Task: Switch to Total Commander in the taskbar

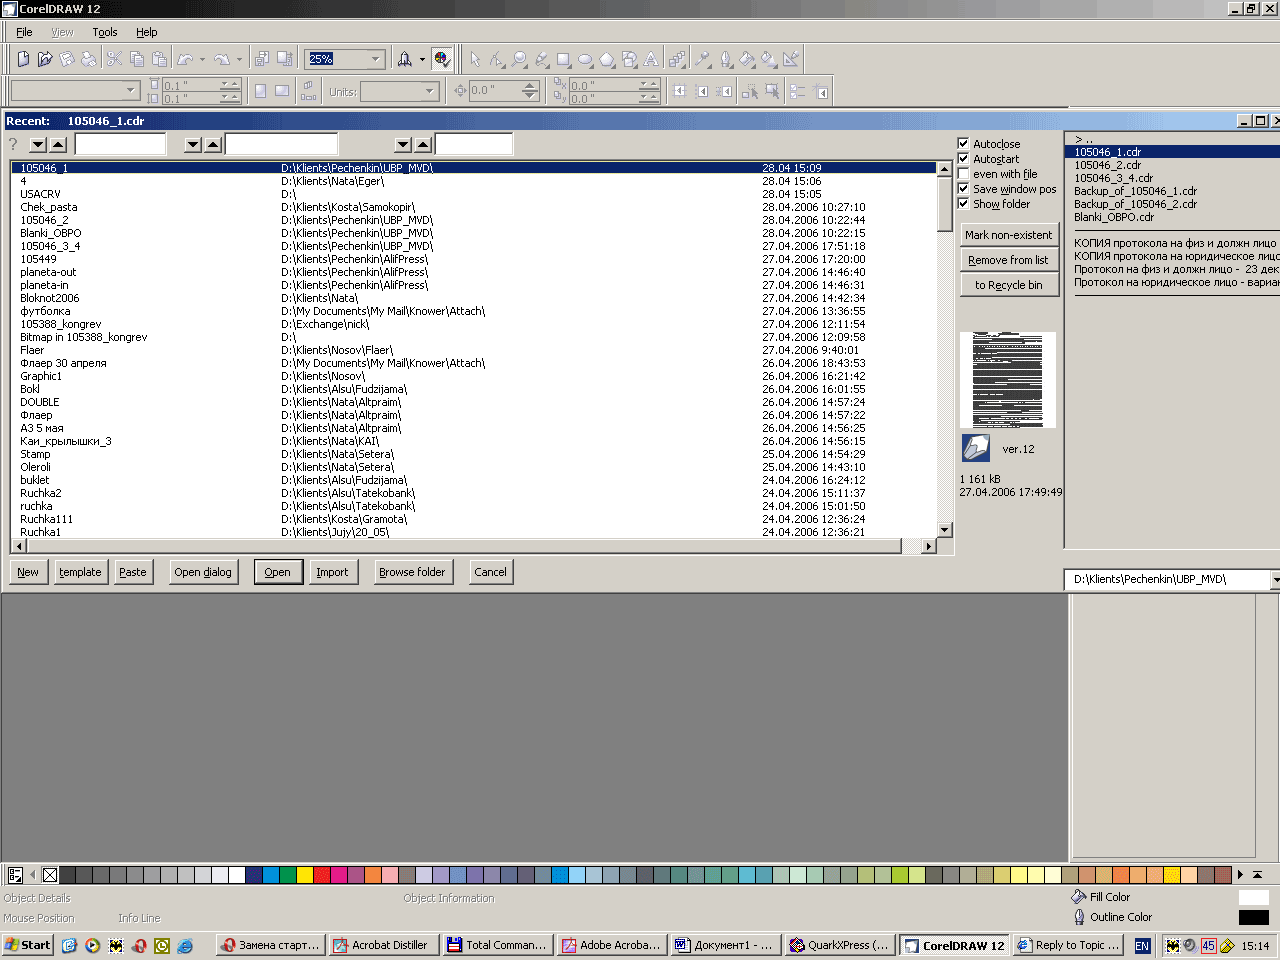Action: point(498,945)
